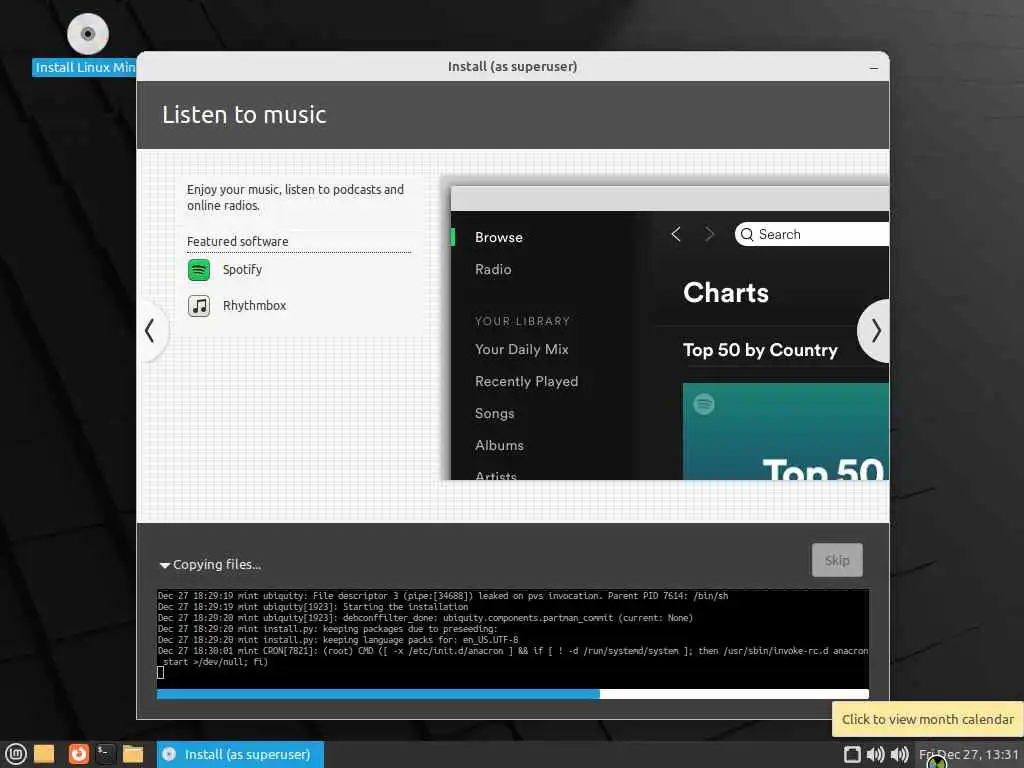This screenshot has width=1024, height=768.
Task: Click the 'Featured software' heading
Action: (238, 242)
